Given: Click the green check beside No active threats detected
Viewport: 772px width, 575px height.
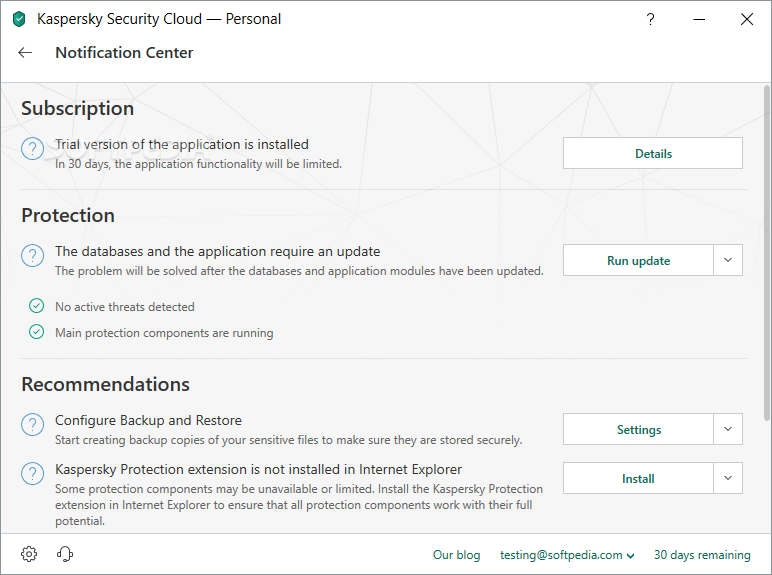Looking at the screenshot, I should coord(36,306).
